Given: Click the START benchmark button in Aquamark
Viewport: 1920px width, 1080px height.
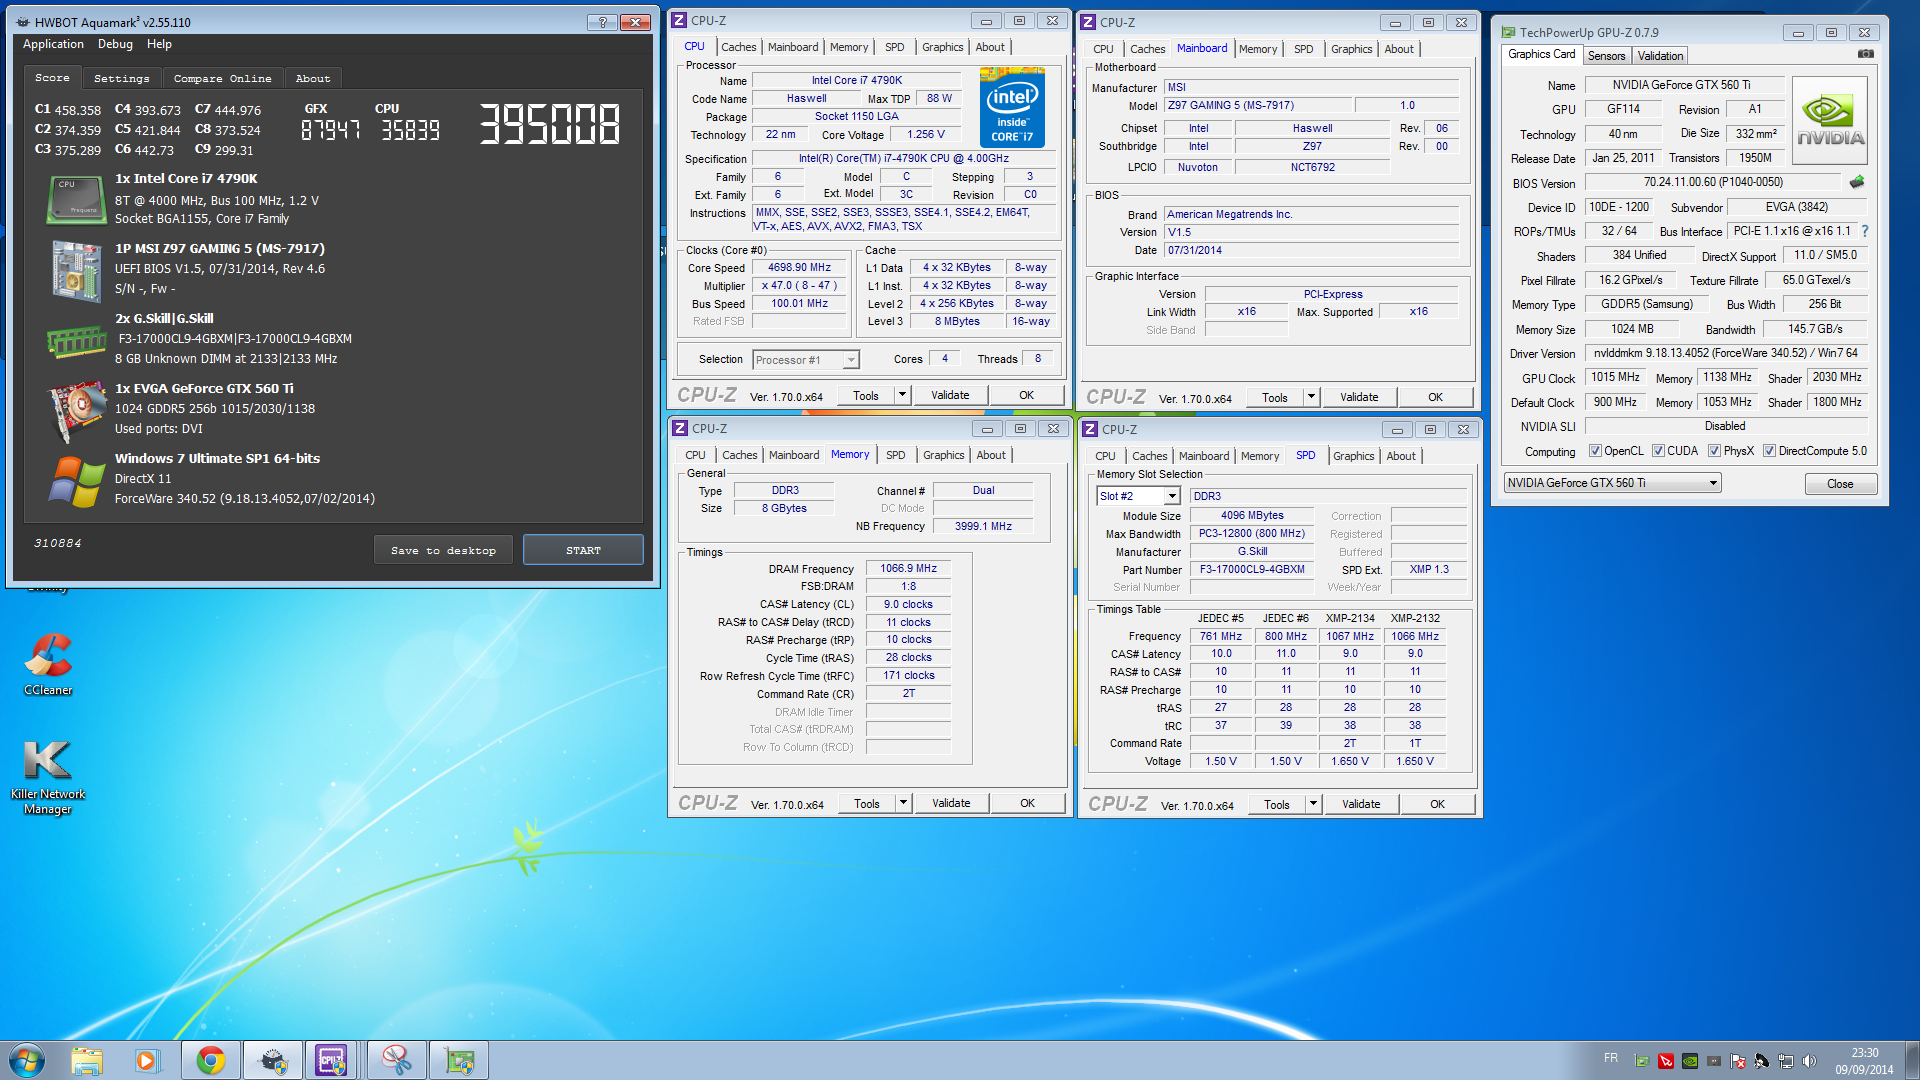Looking at the screenshot, I should 583,550.
